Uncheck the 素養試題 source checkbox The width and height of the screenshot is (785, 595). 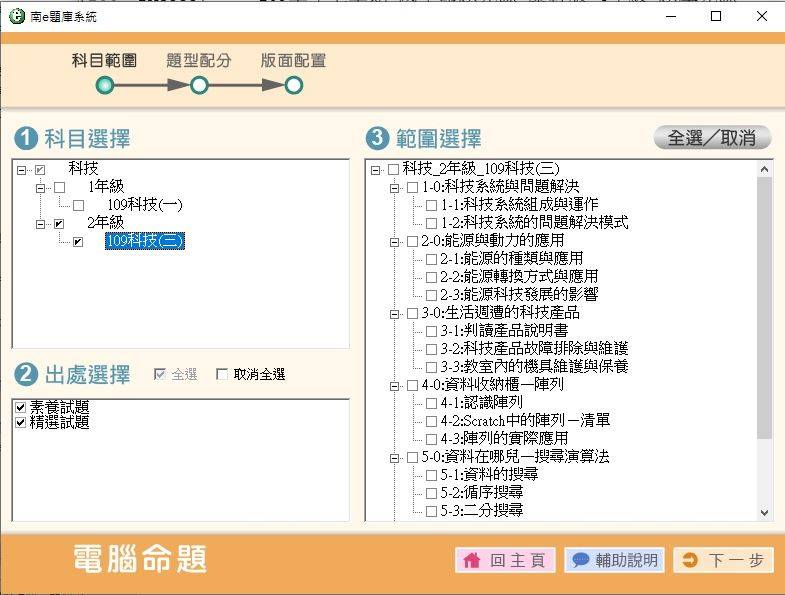(x=21, y=407)
